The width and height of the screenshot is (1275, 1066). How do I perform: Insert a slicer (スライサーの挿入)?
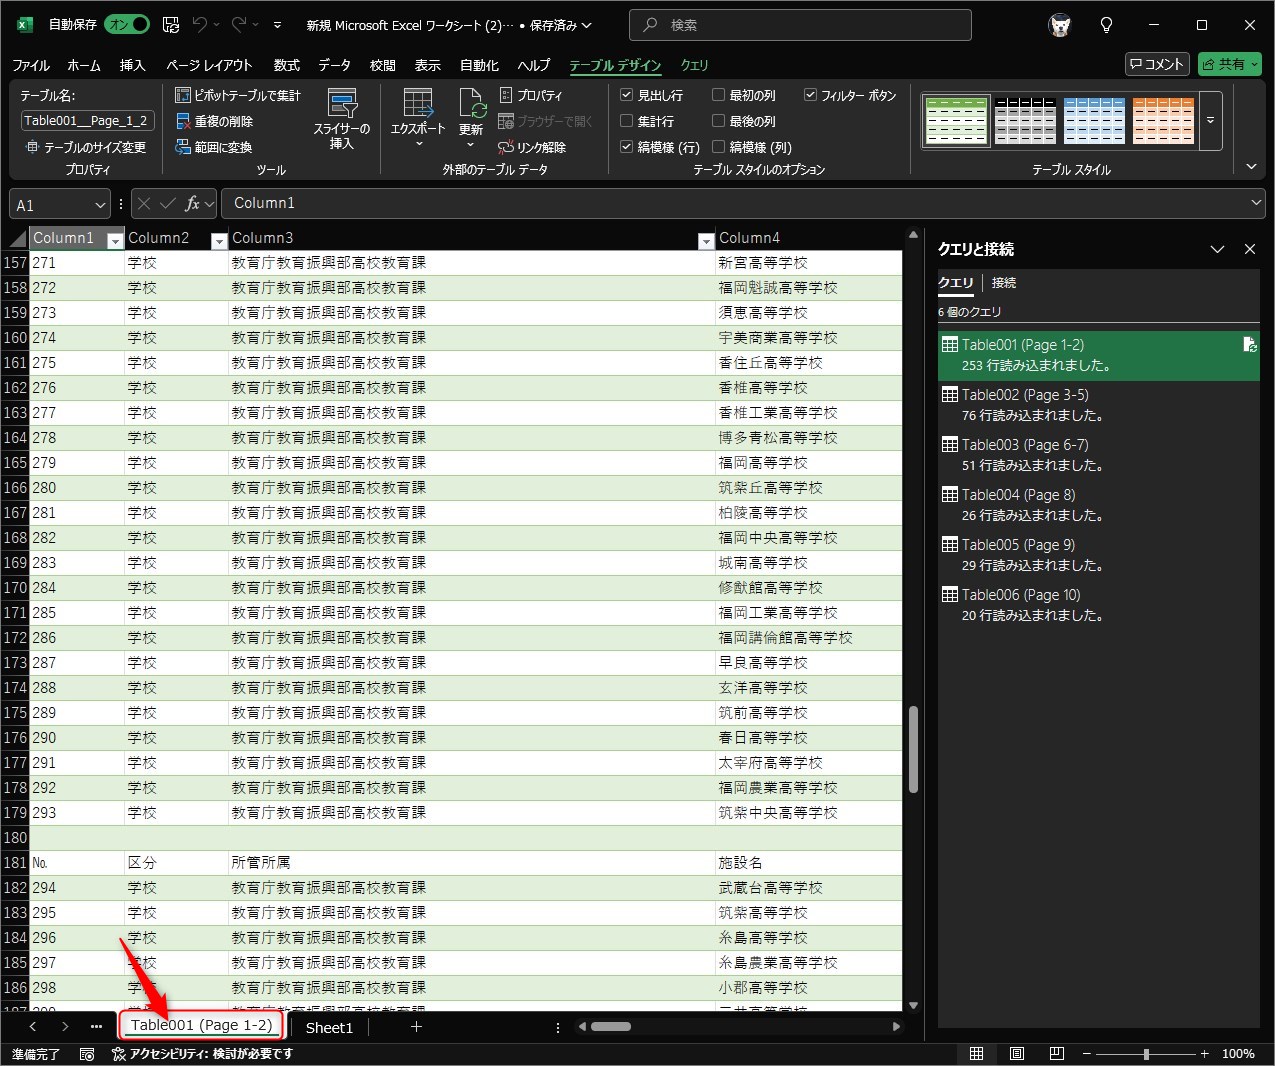342,119
